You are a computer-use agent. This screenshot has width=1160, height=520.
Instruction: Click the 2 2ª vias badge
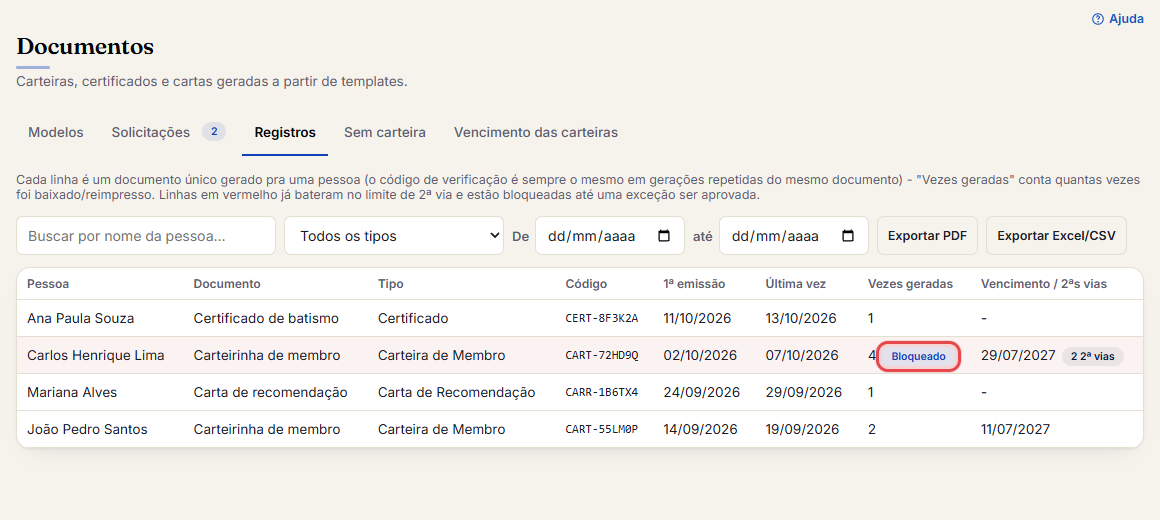(x=1092, y=356)
